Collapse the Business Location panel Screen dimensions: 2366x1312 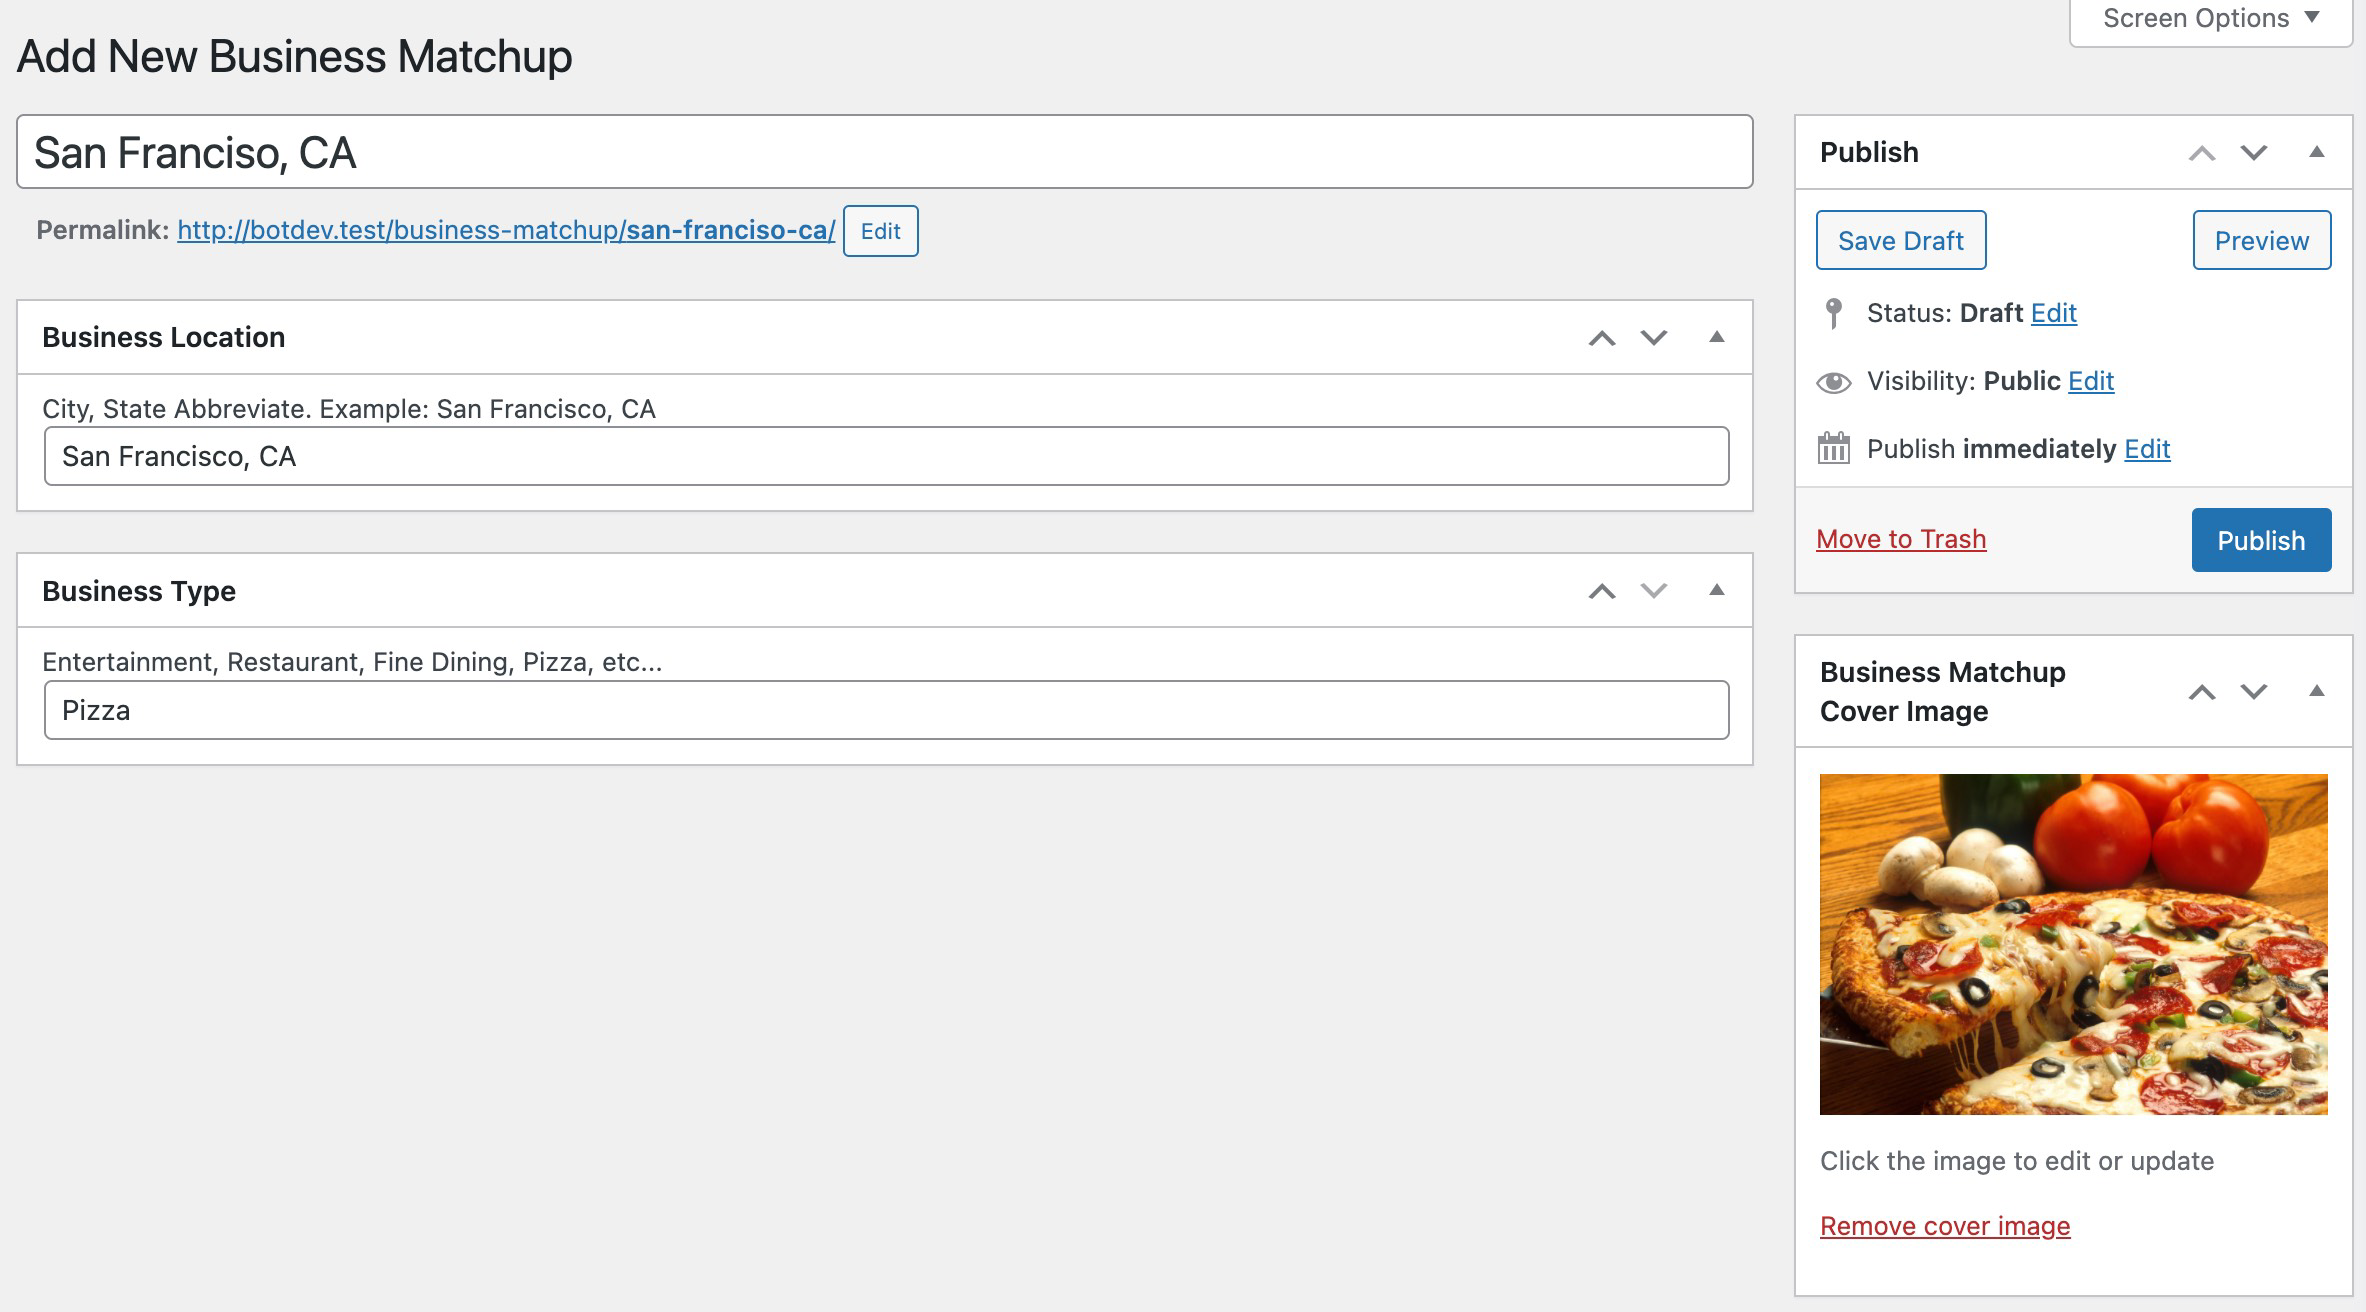click(1717, 337)
